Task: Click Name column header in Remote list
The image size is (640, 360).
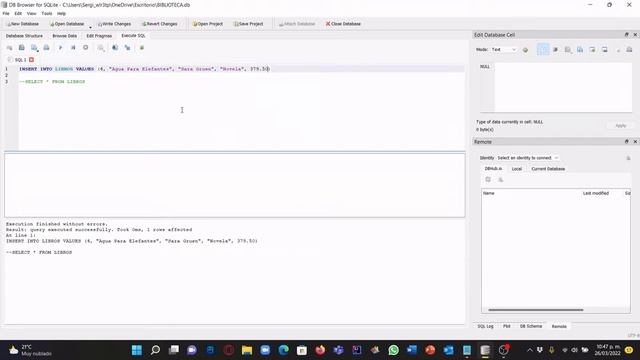Action: [x=531, y=193]
